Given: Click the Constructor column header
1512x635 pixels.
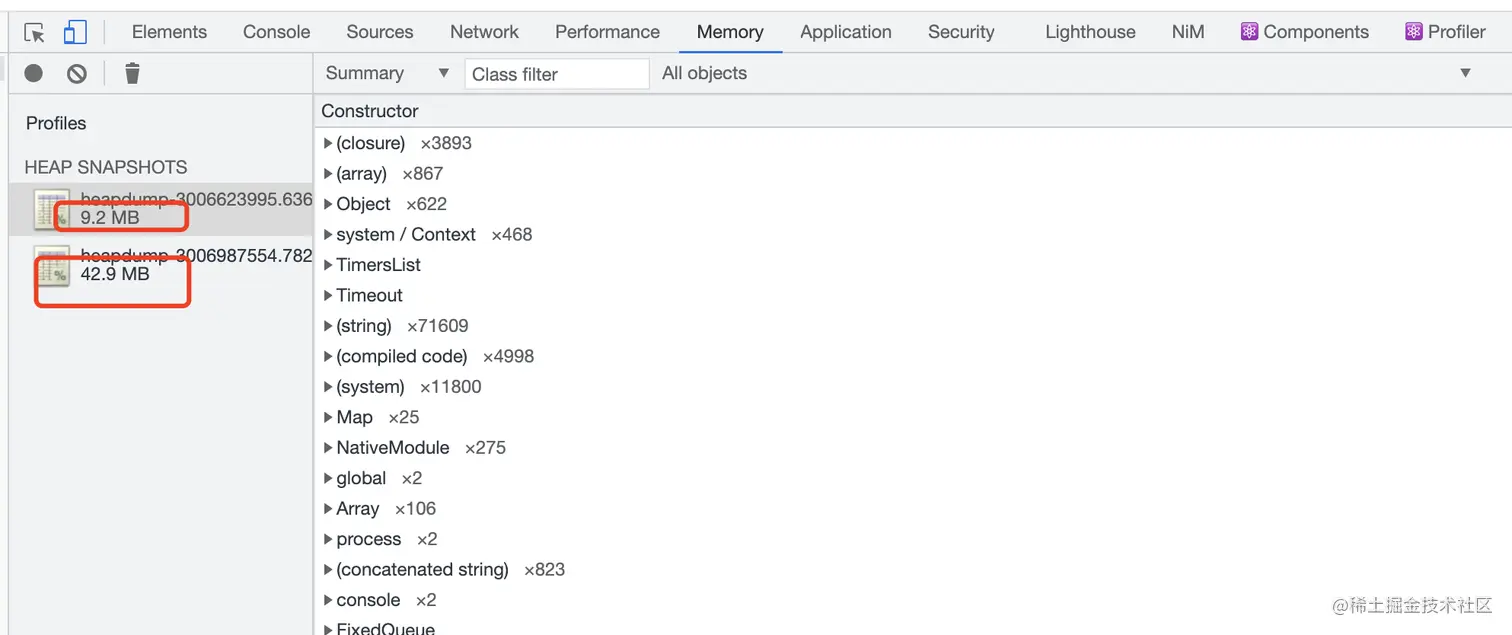Looking at the screenshot, I should (370, 111).
